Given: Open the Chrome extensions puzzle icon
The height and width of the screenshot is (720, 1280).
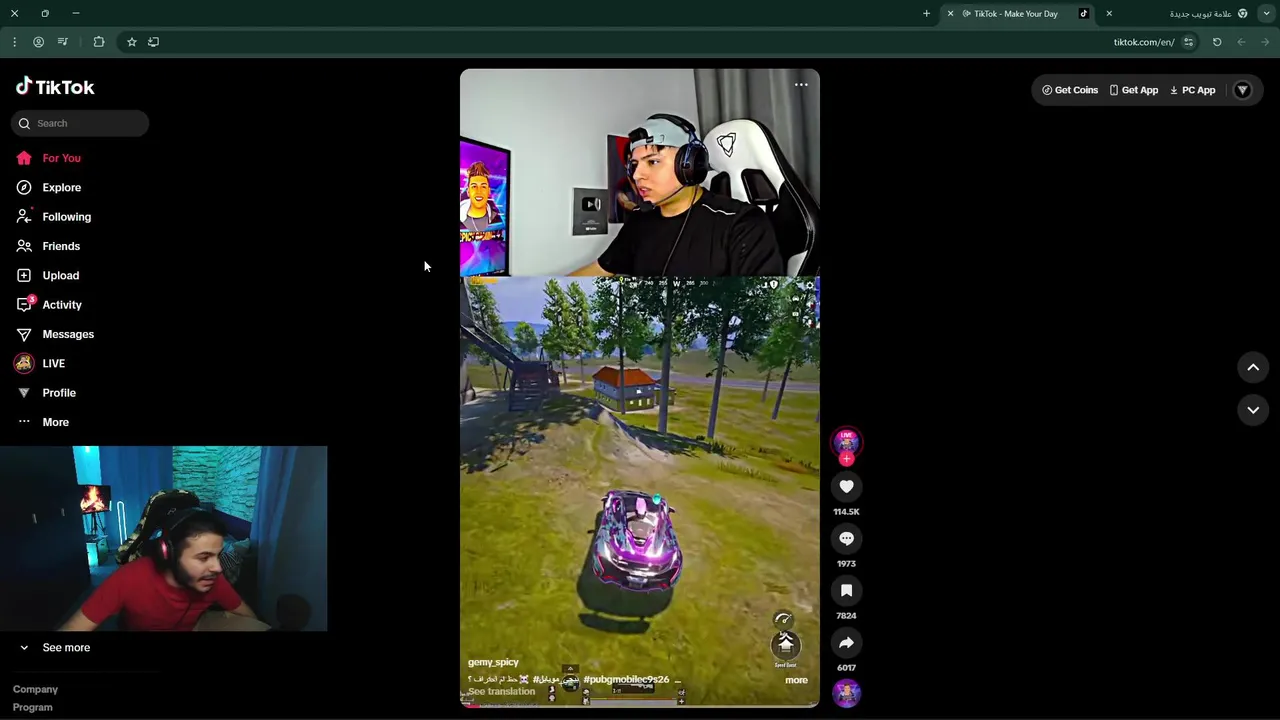Looking at the screenshot, I should click(x=99, y=42).
